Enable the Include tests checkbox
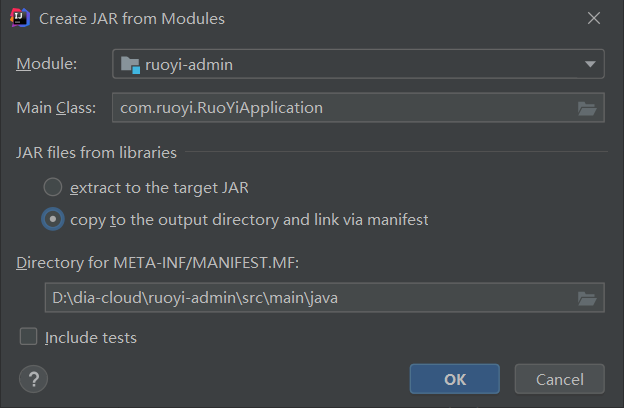The height and width of the screenshot is (408, 624). coord(29,337)
